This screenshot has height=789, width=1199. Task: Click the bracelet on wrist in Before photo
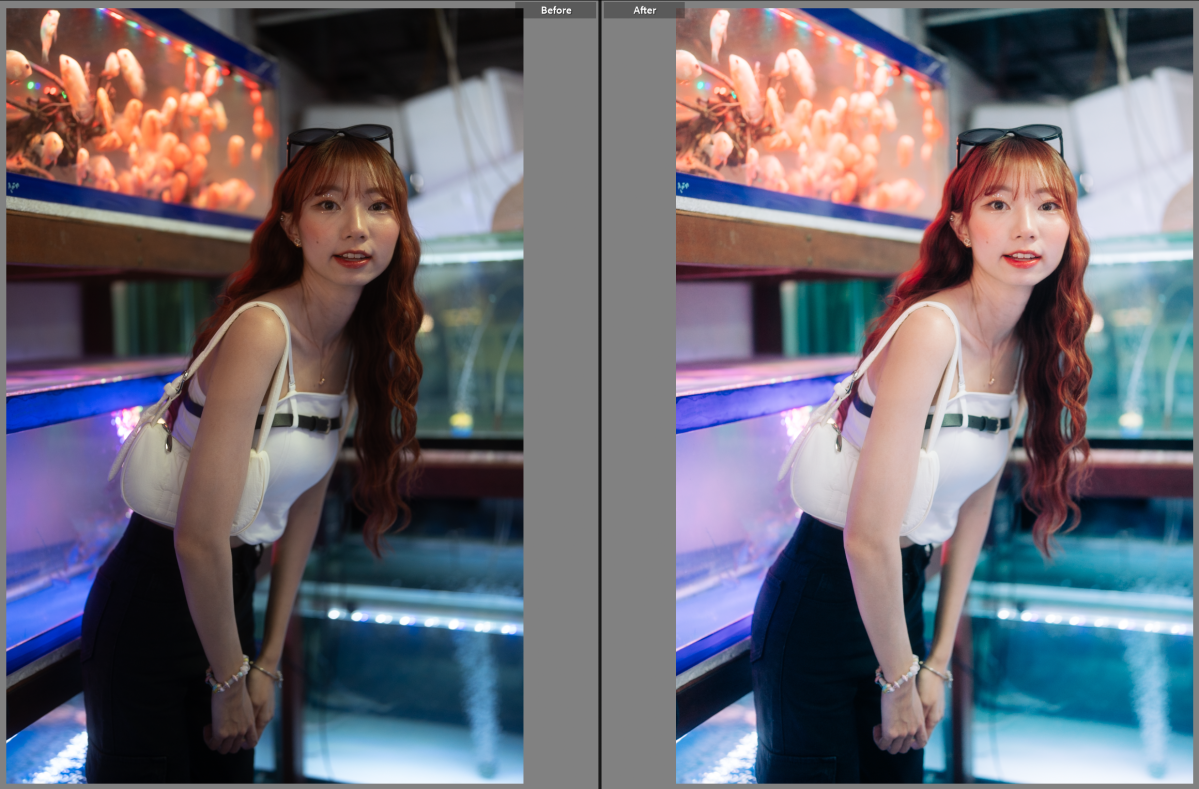[228, 675]
